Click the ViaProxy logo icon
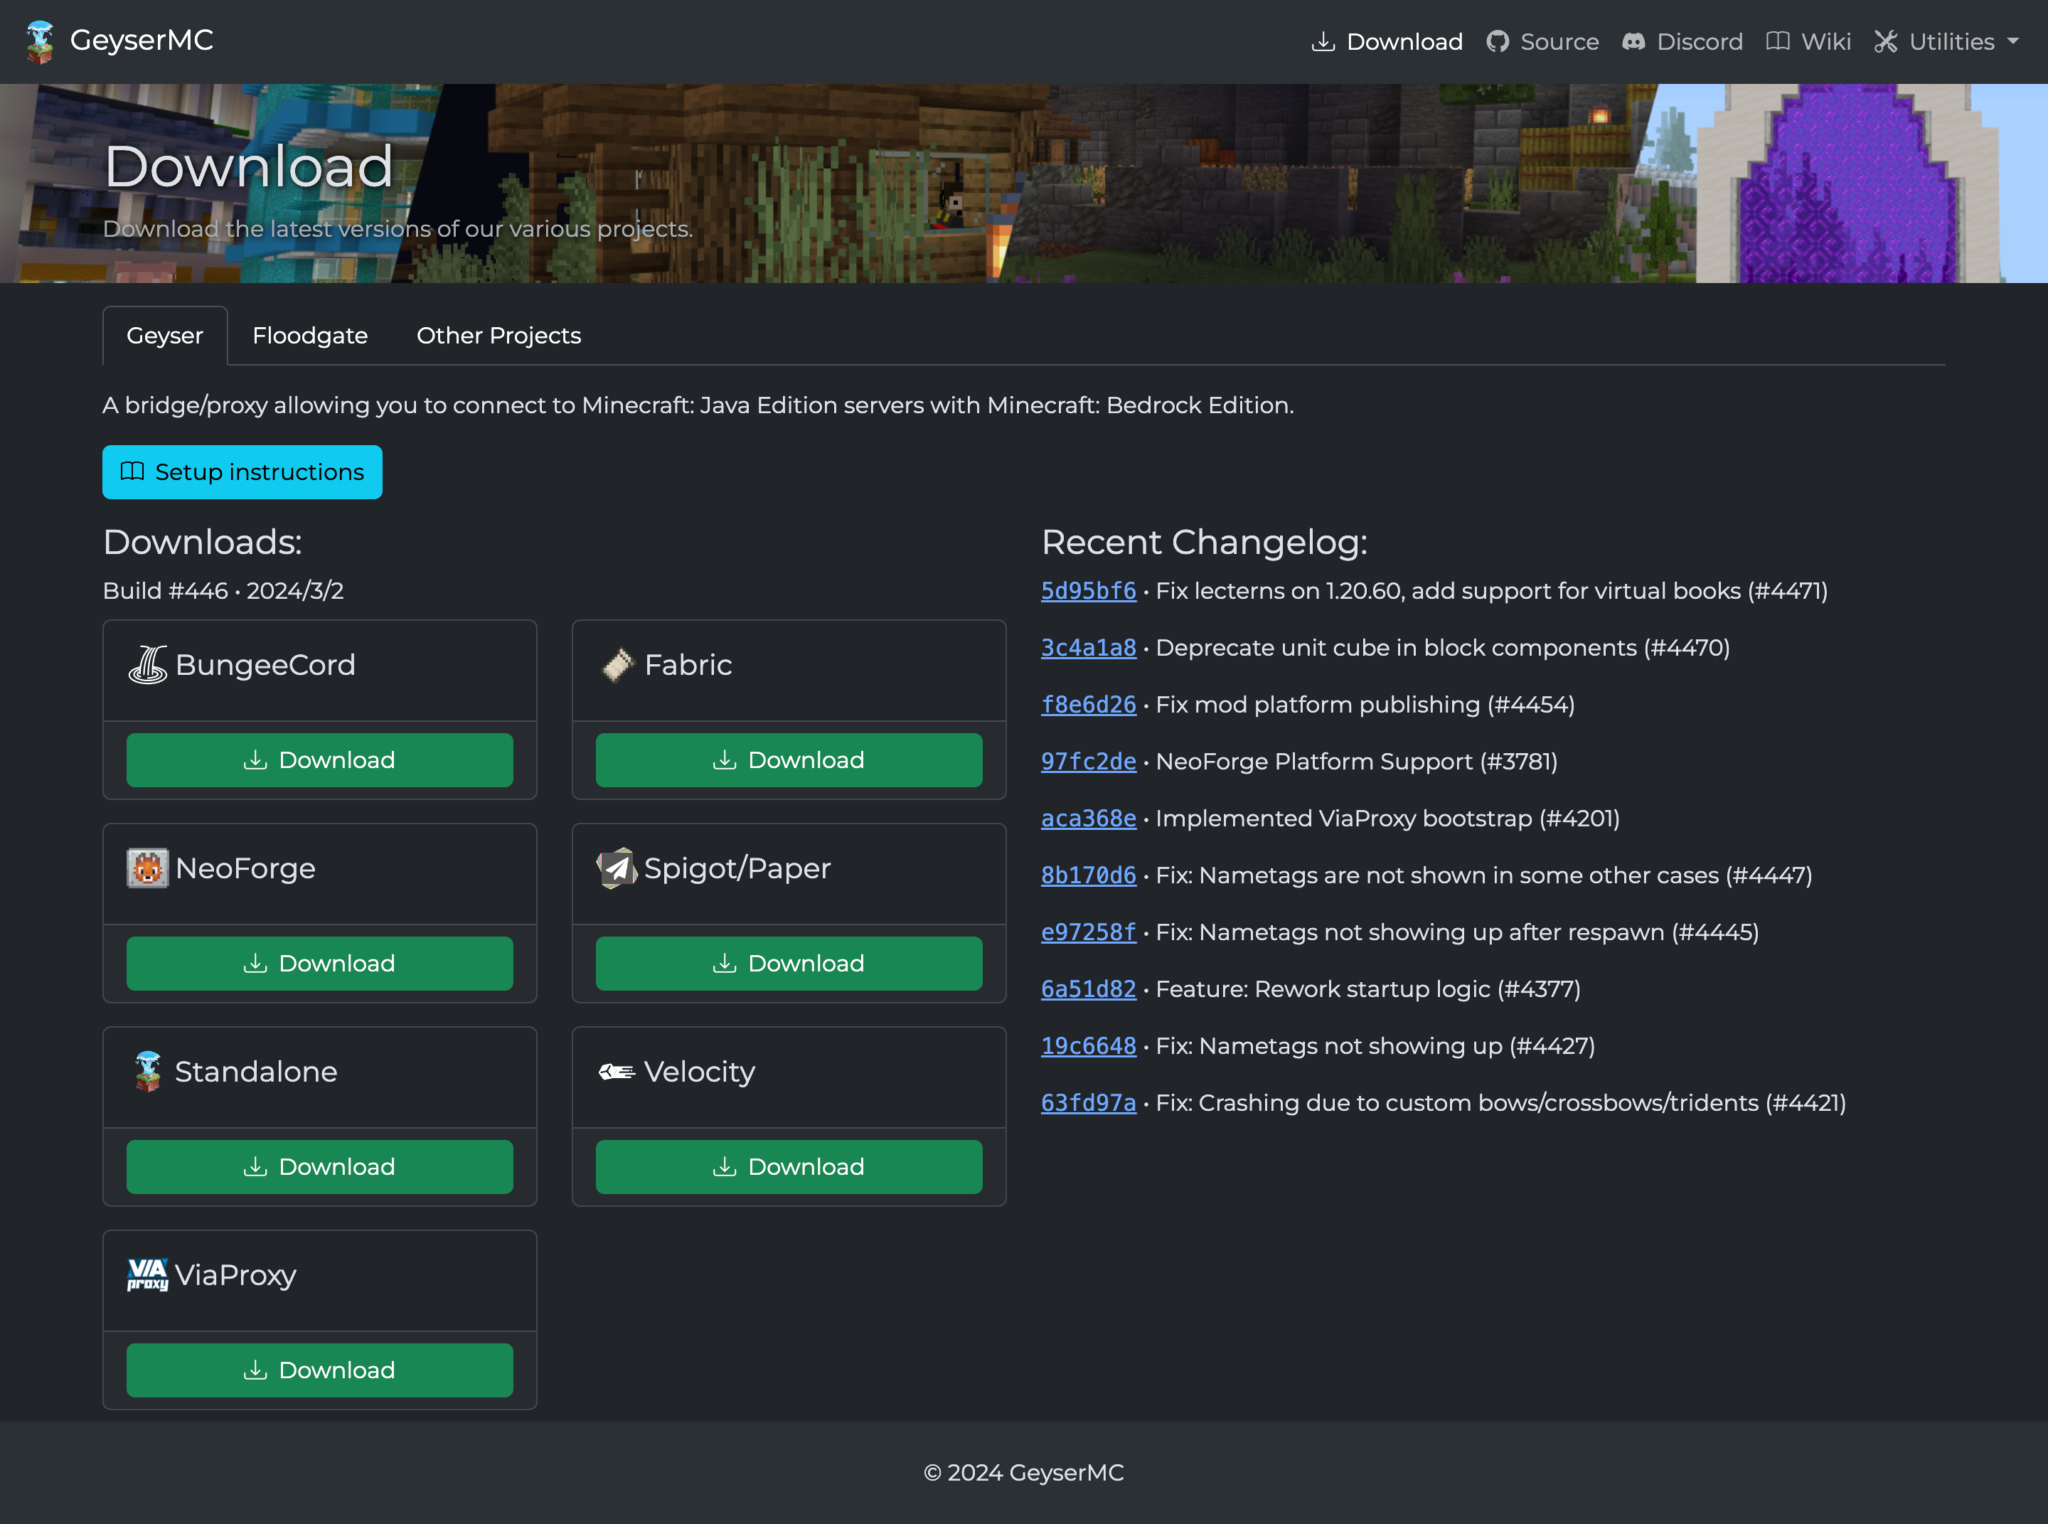Screen dimensions: 2048x1524 point(145,1274)
